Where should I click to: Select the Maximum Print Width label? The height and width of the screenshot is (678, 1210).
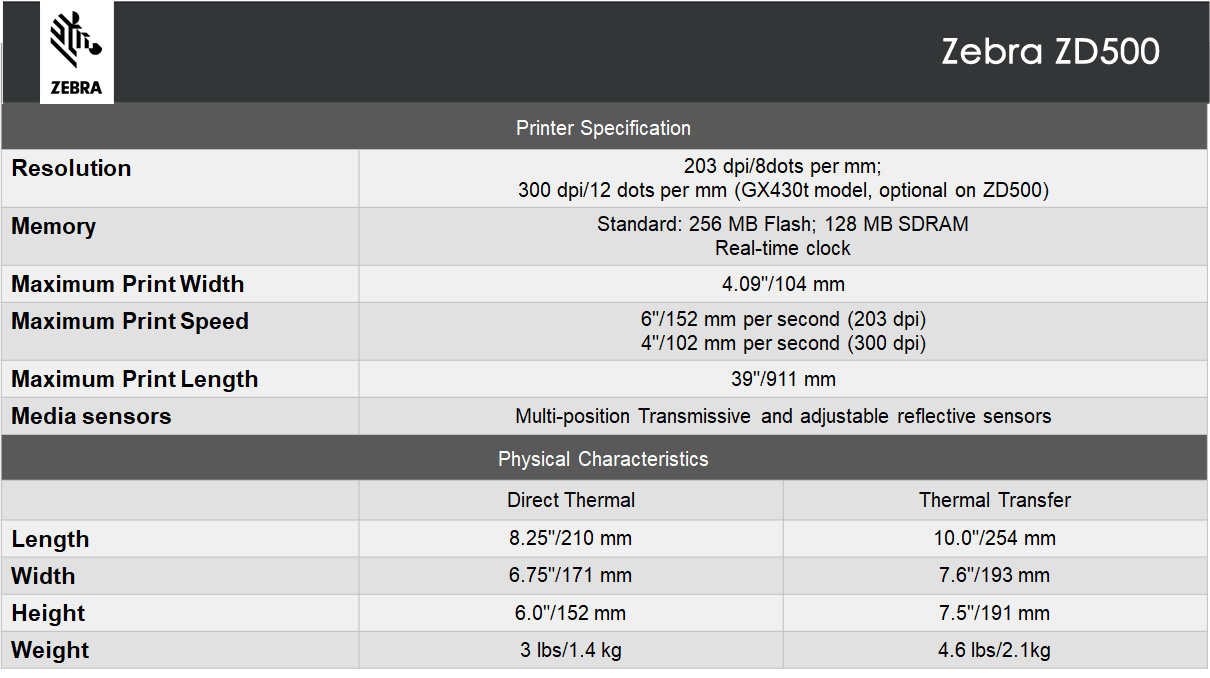pos(128,284)
